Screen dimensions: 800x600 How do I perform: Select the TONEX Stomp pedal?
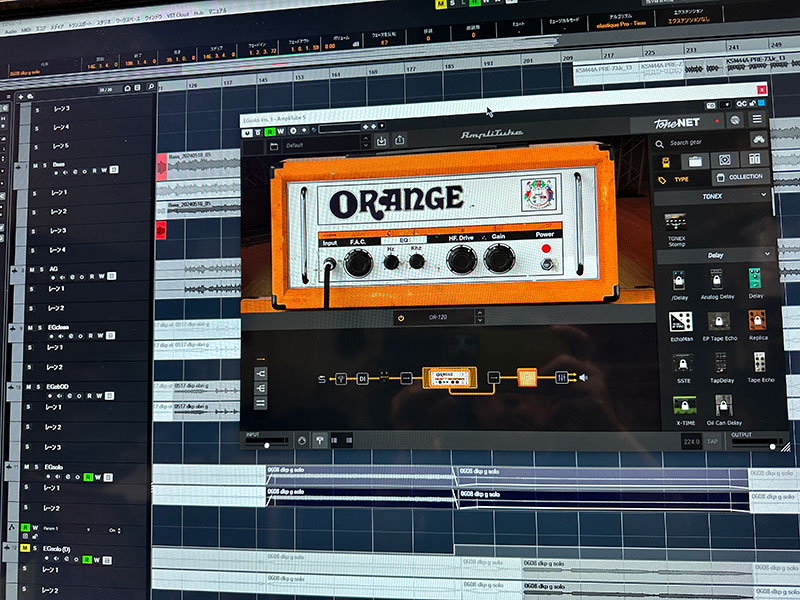click(676, 230)
